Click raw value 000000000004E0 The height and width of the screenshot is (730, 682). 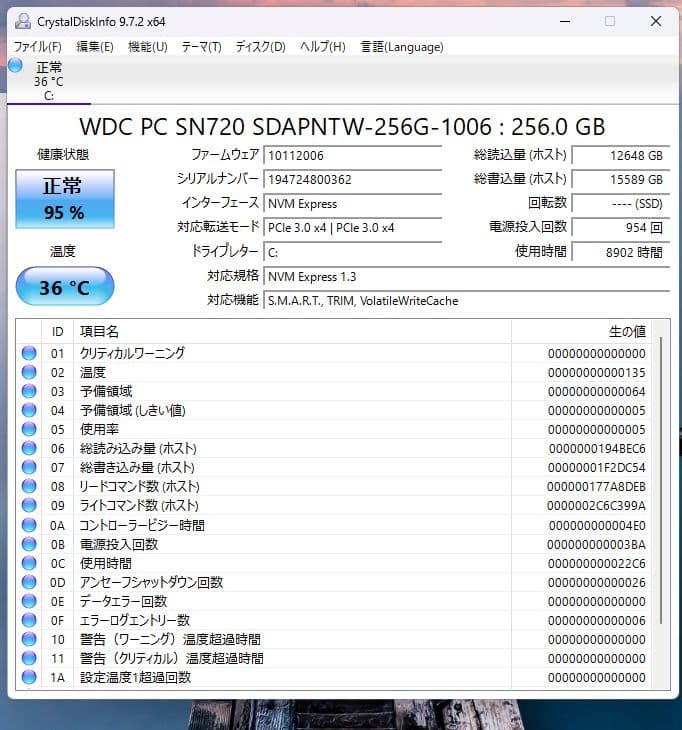597,526
